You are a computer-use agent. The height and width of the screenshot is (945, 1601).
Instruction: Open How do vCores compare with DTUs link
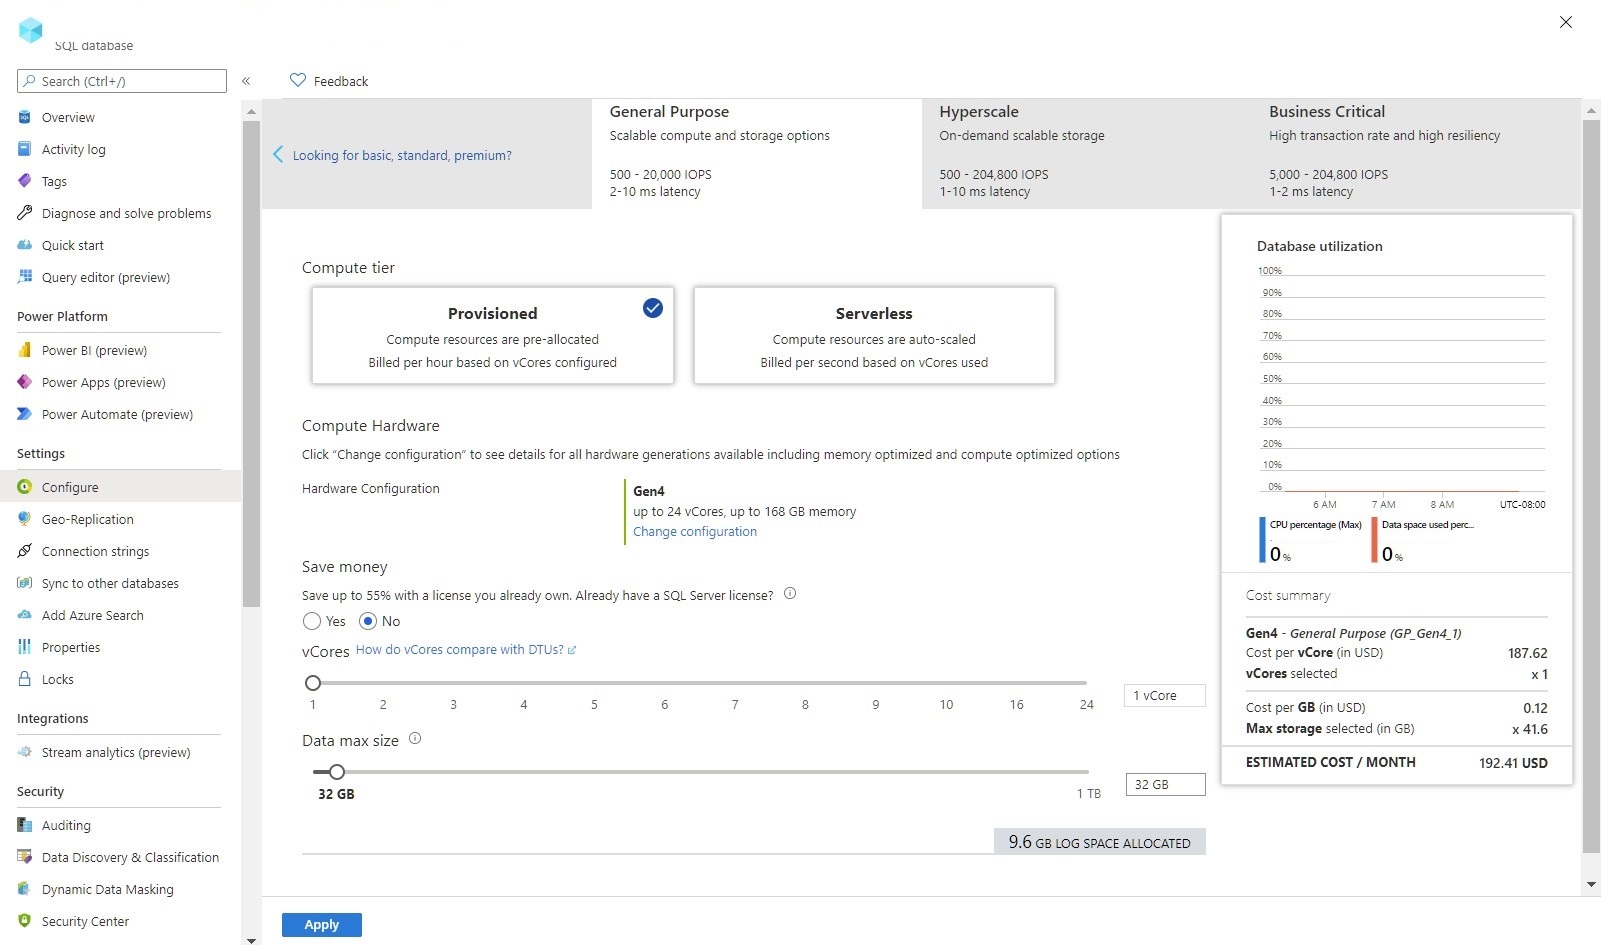click(x=466, y=650)
